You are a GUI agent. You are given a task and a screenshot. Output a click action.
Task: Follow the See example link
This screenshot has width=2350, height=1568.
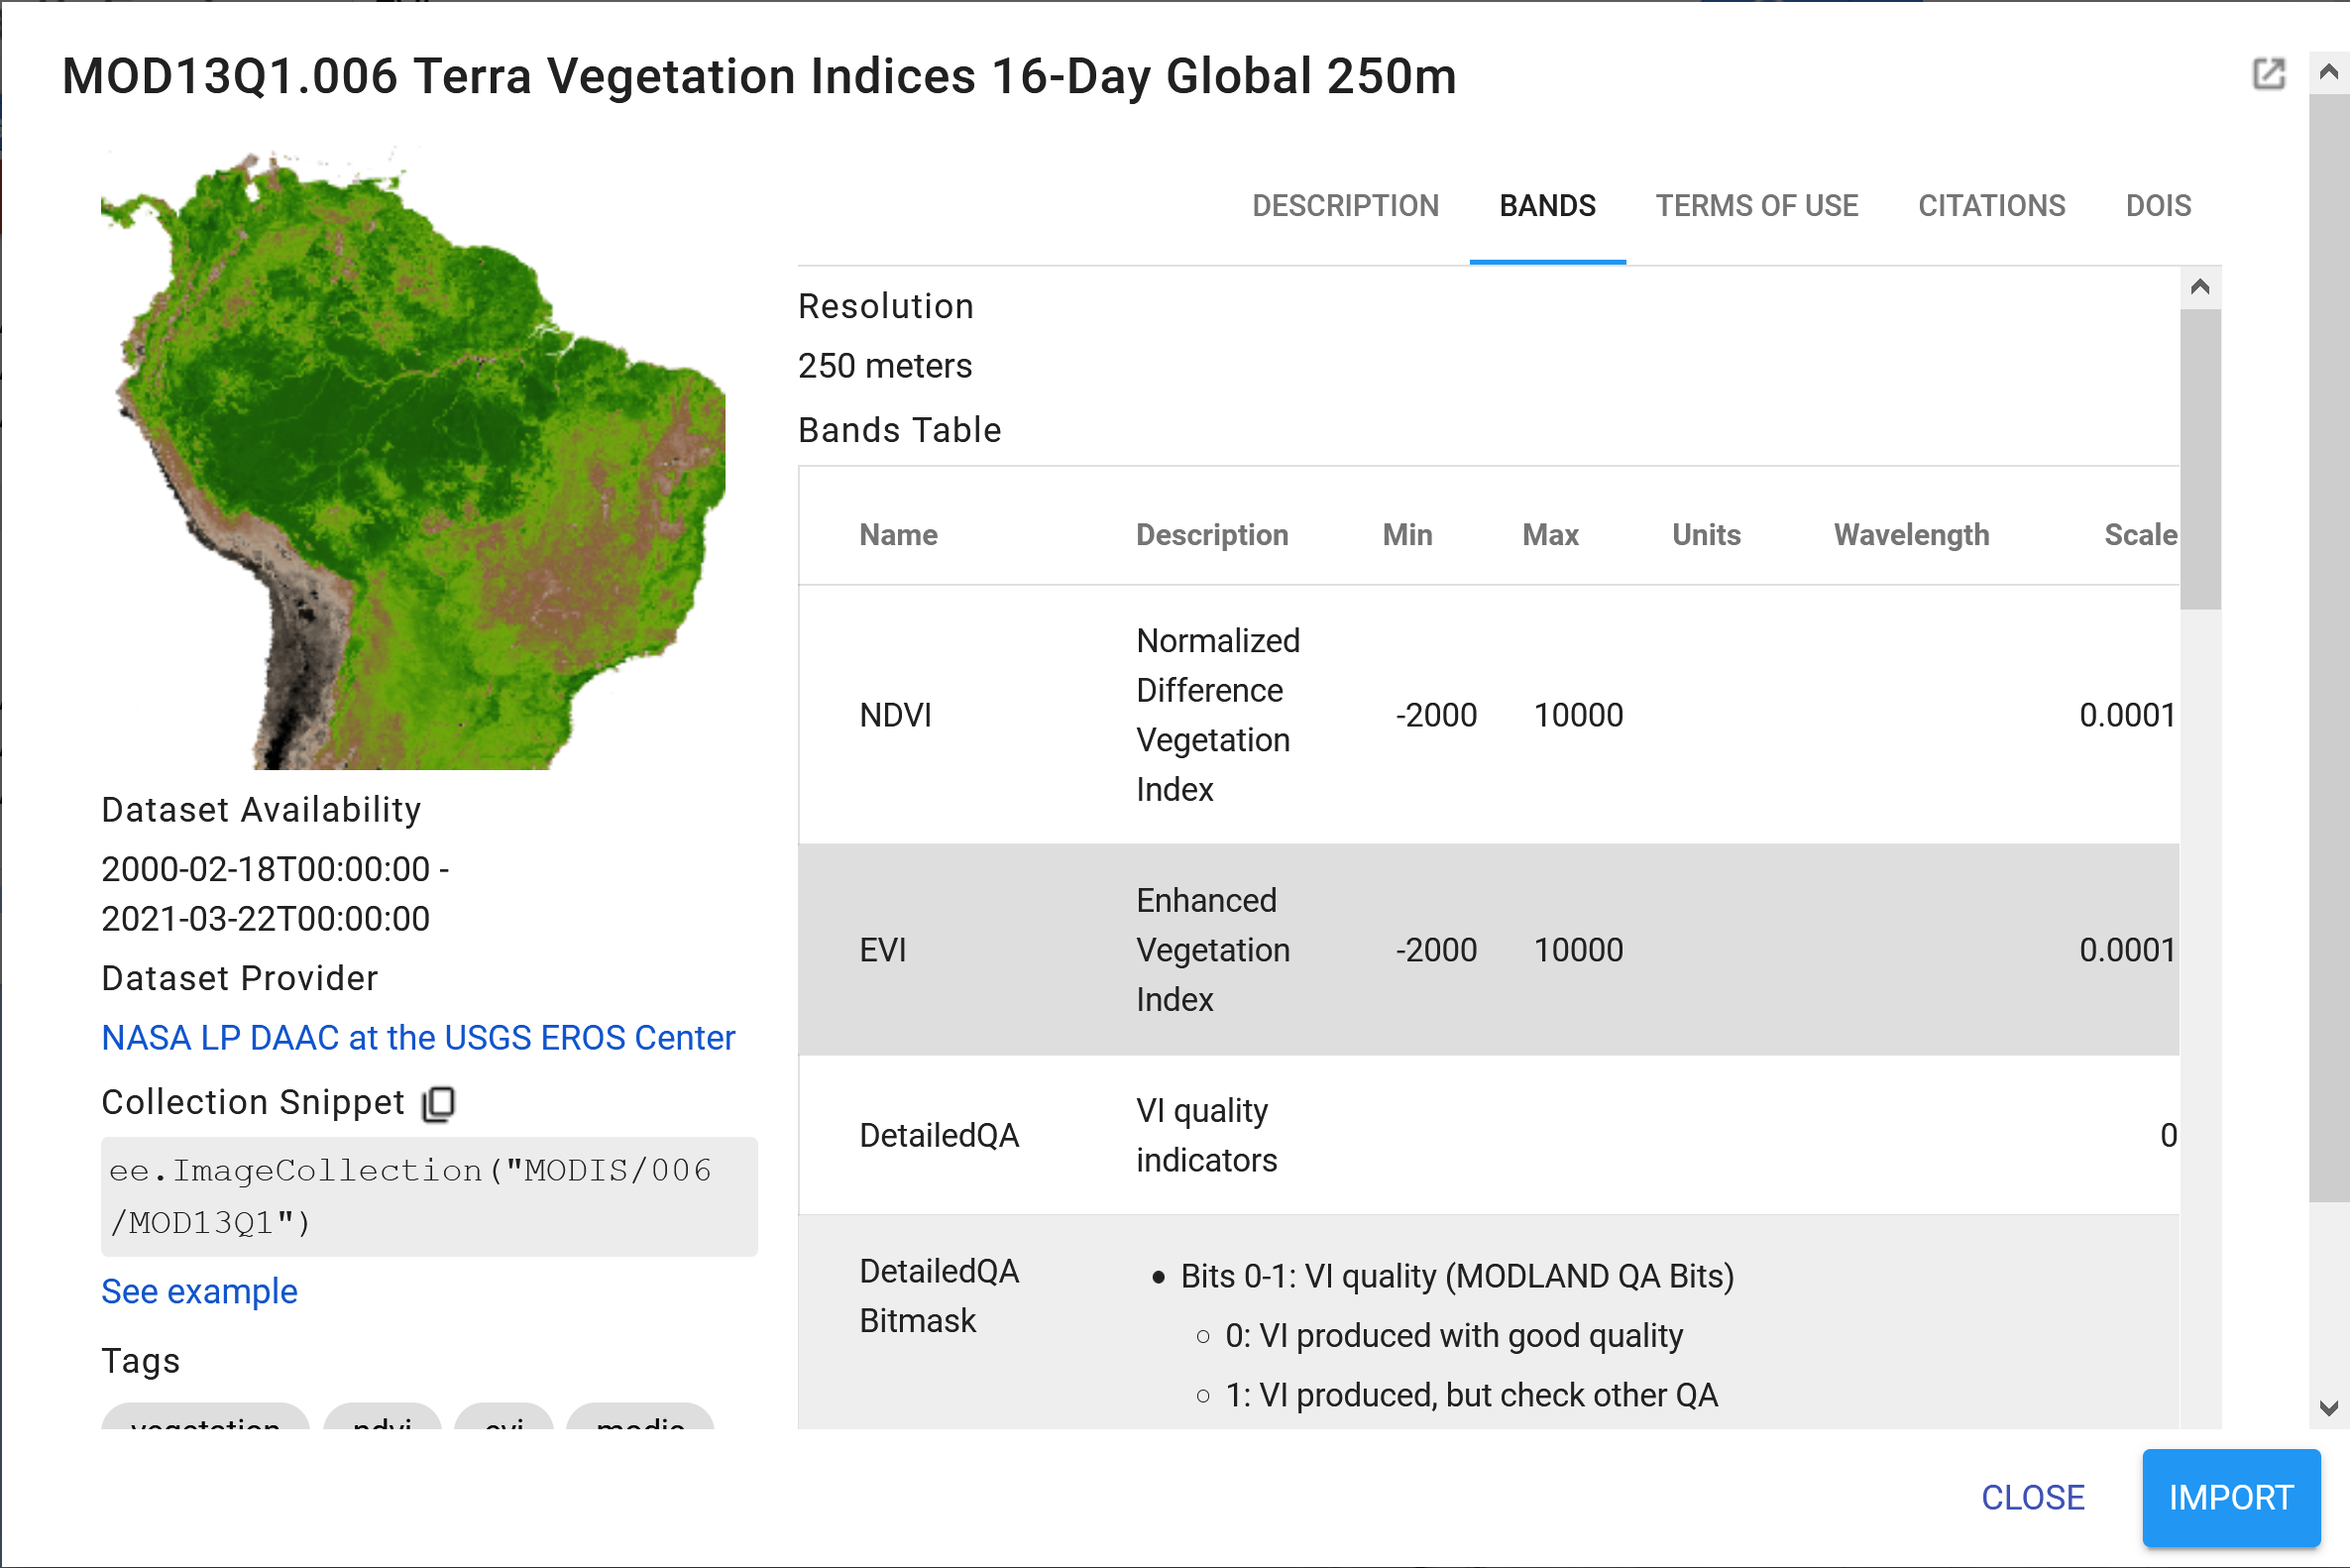(199, 1291)
